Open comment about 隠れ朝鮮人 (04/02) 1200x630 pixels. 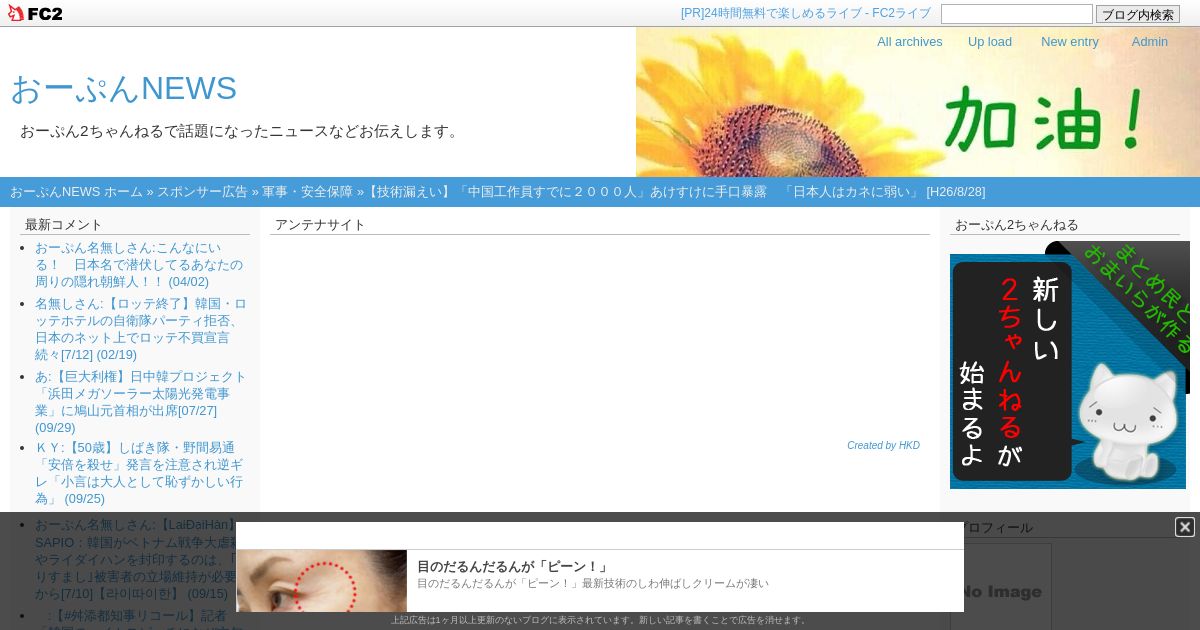point(140,265)
